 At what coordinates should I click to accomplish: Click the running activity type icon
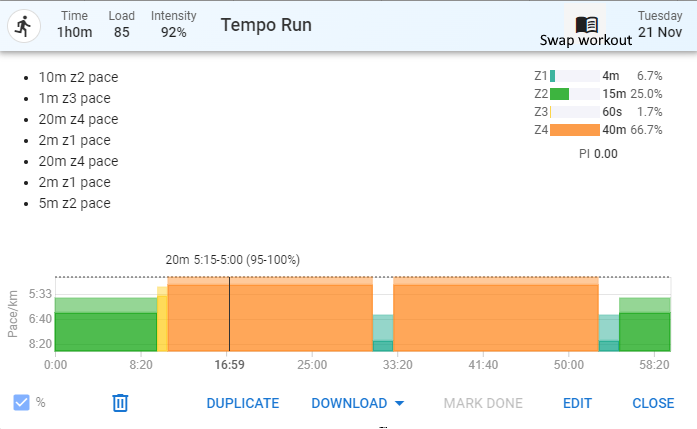pyautogui.click(x=24, y=26)
